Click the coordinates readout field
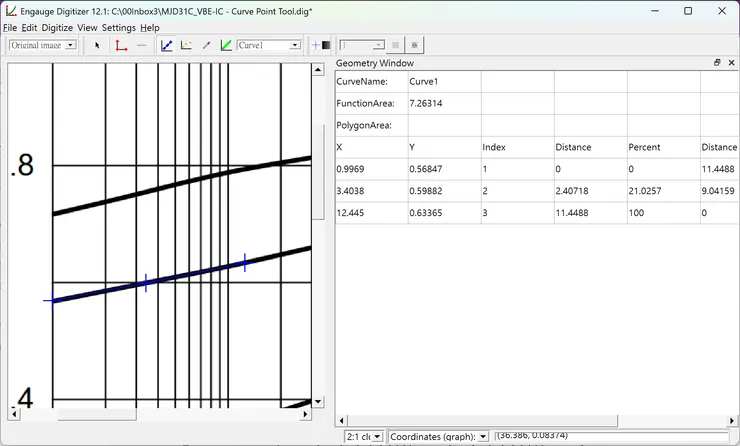 (612, 436)
